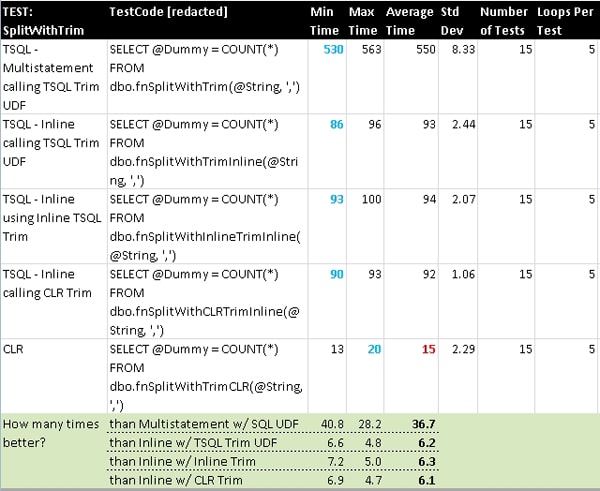Click the blue 530 min time value
600x491 pixels.
(333, 50)
